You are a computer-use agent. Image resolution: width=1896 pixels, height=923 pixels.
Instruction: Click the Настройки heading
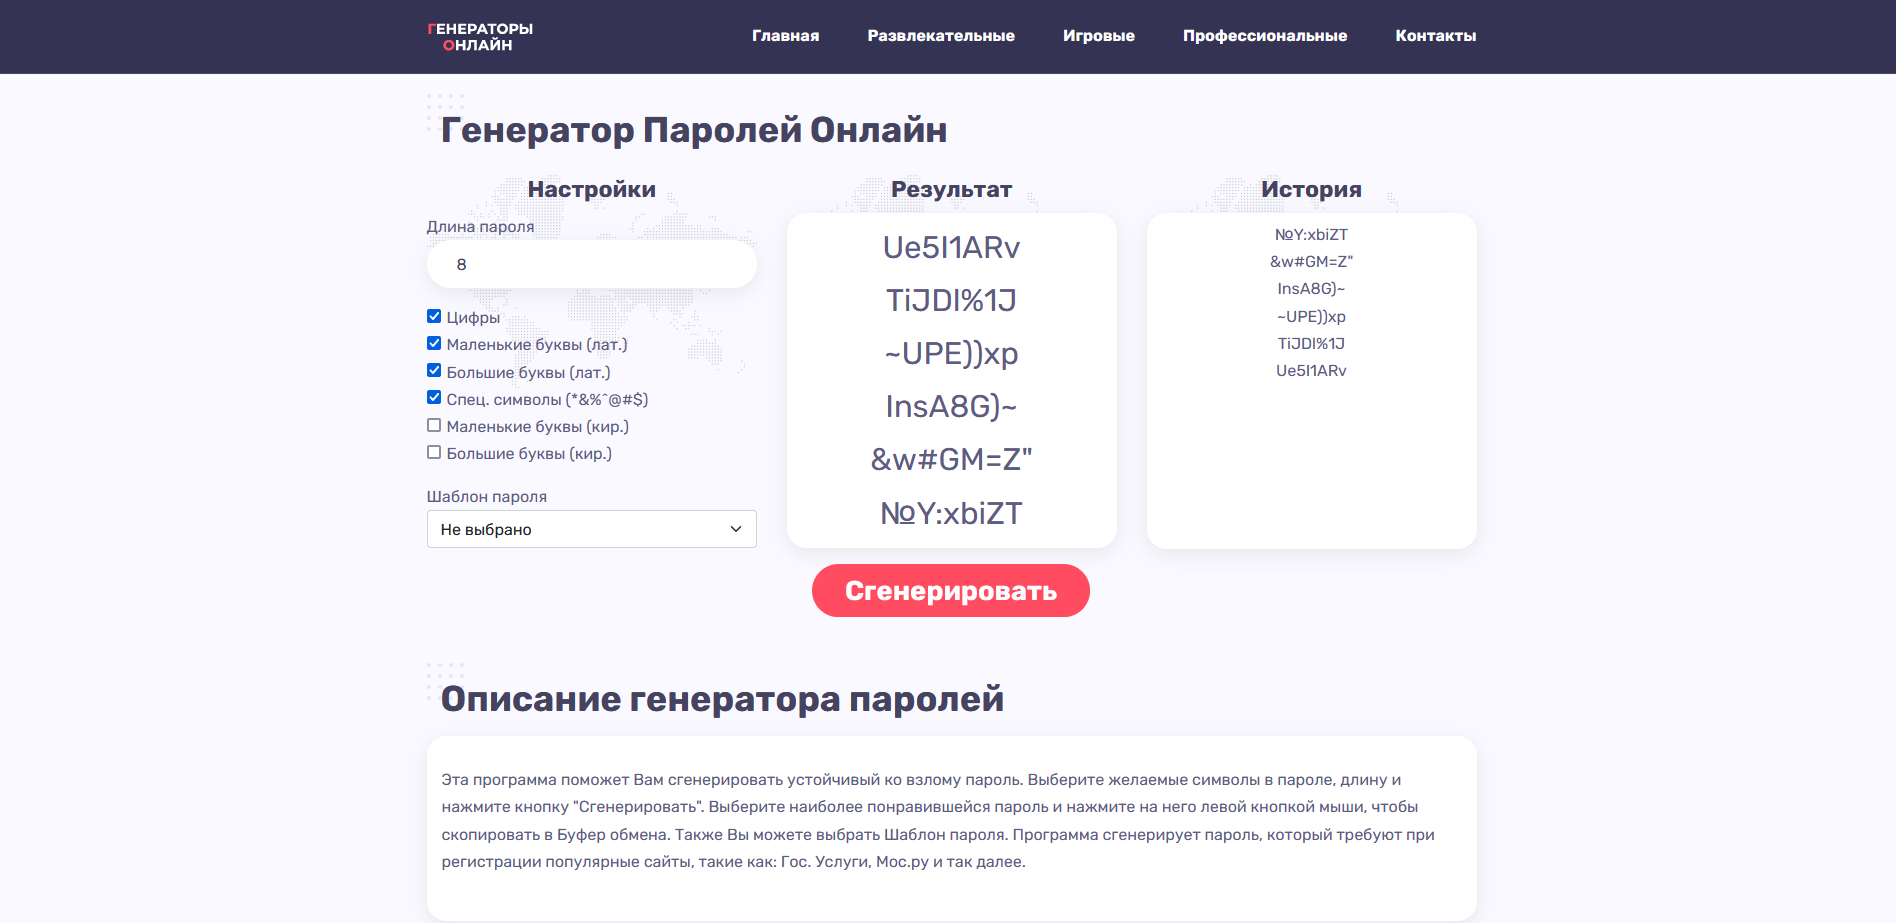click(x=592, y=189)
